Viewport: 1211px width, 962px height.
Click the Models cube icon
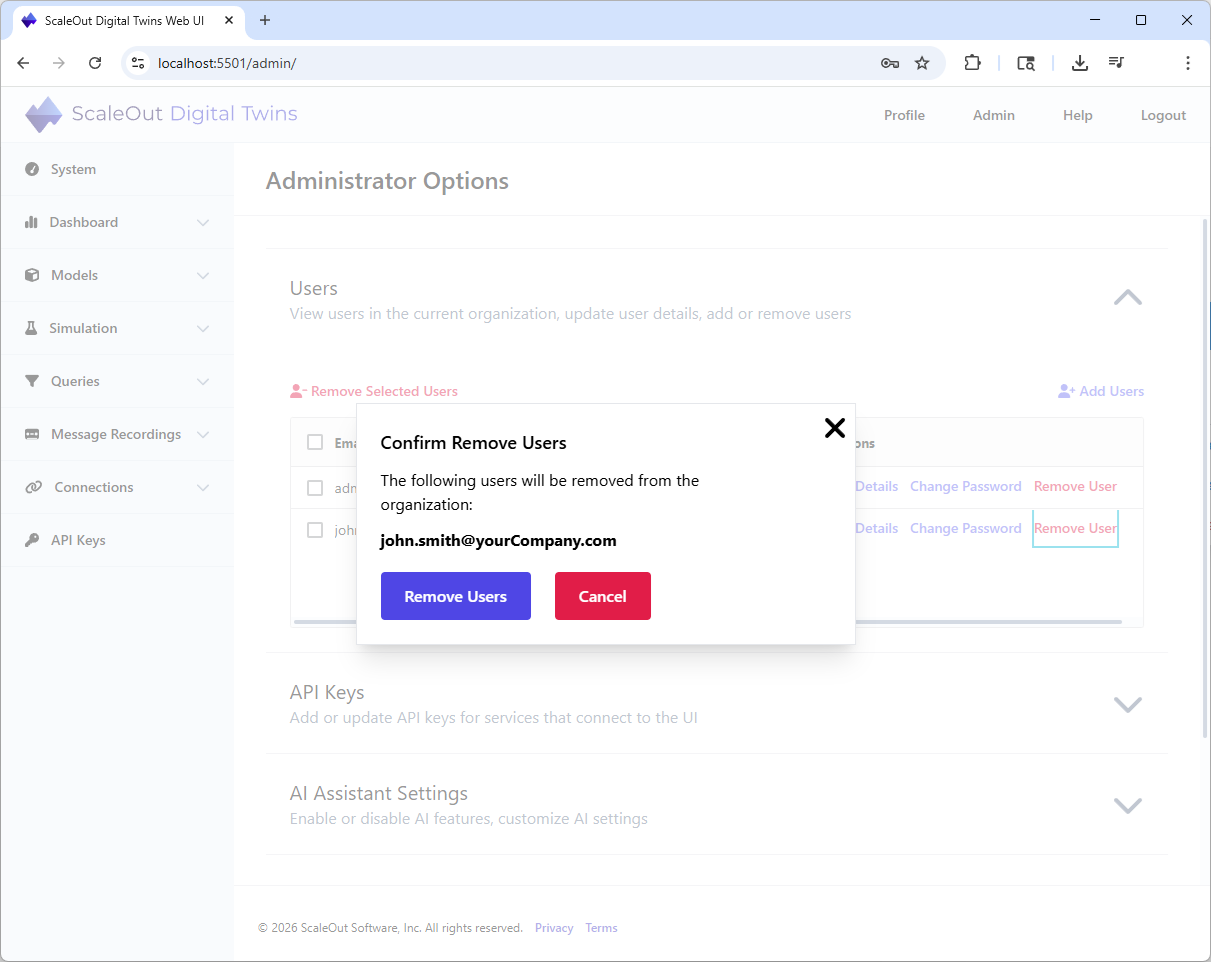(x=32, y=275)
